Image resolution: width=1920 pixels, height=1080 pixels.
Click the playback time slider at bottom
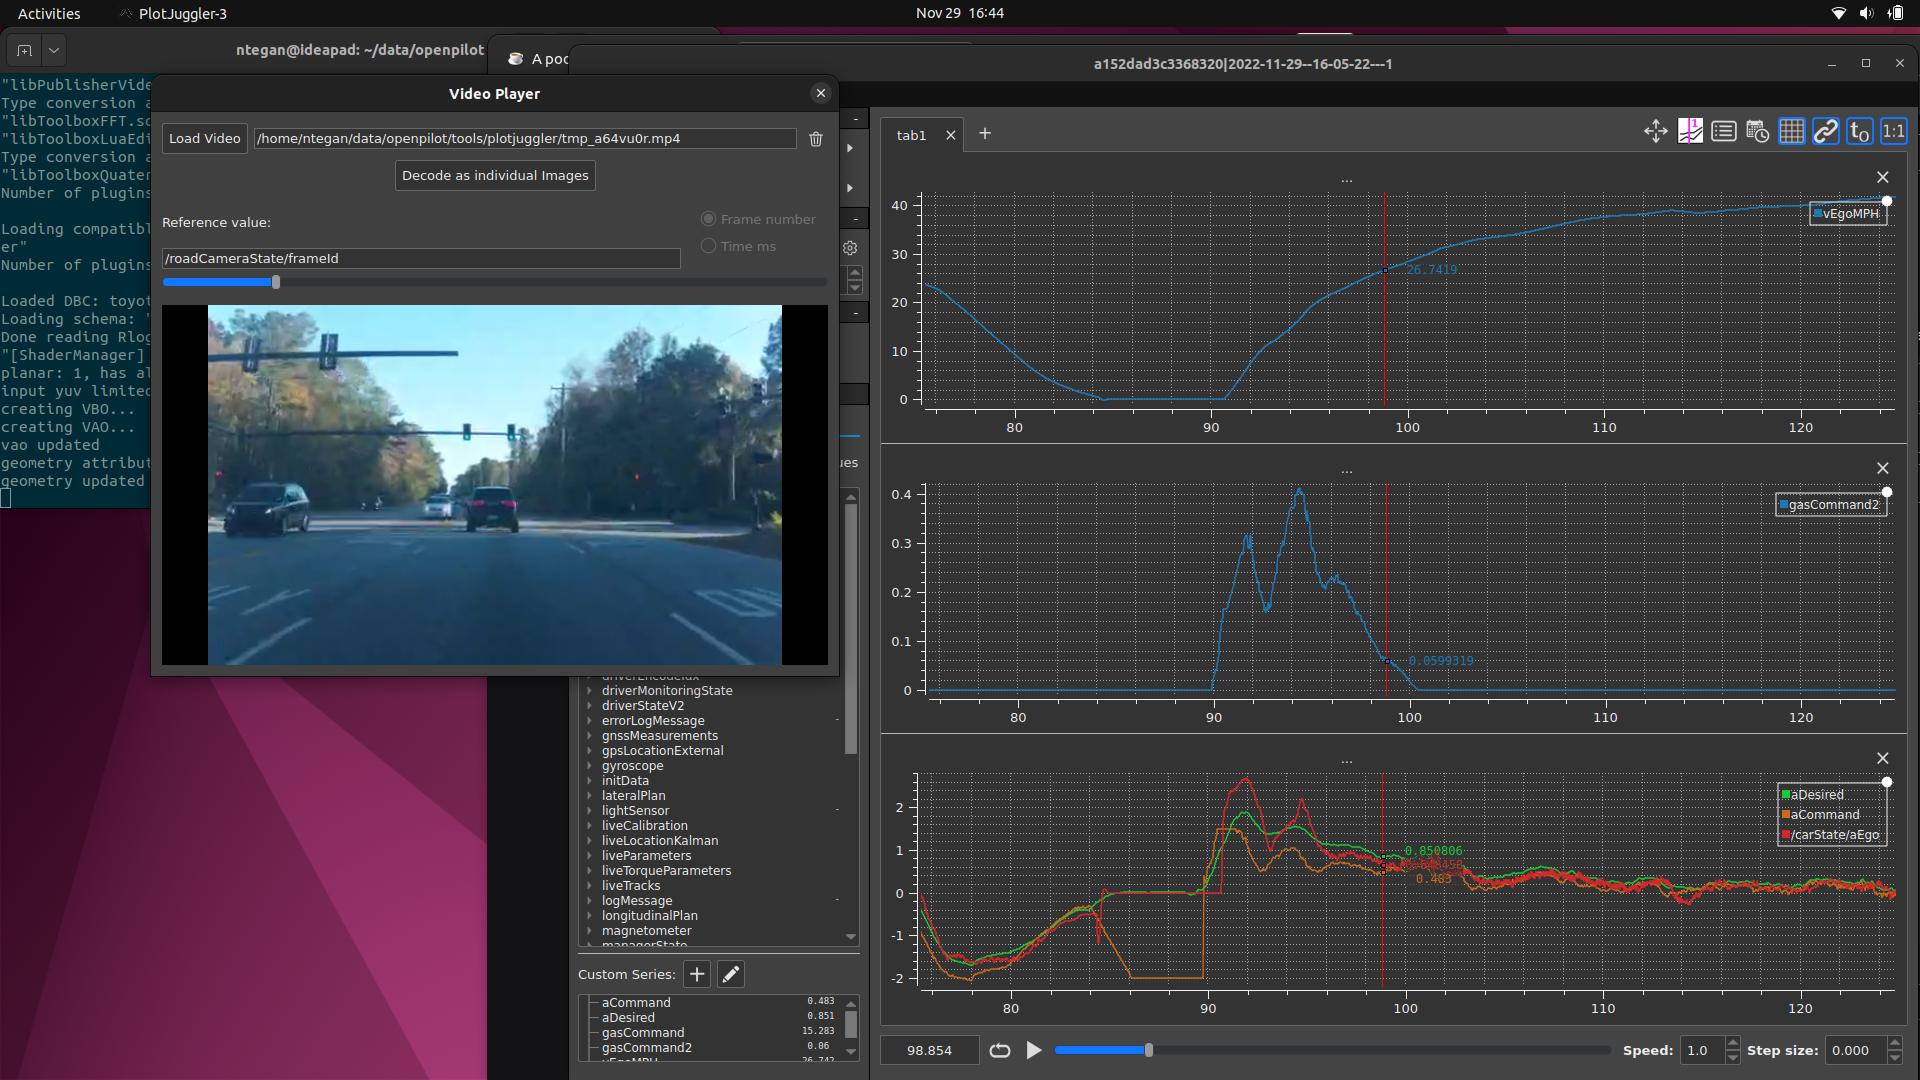pos(1332,1050)
